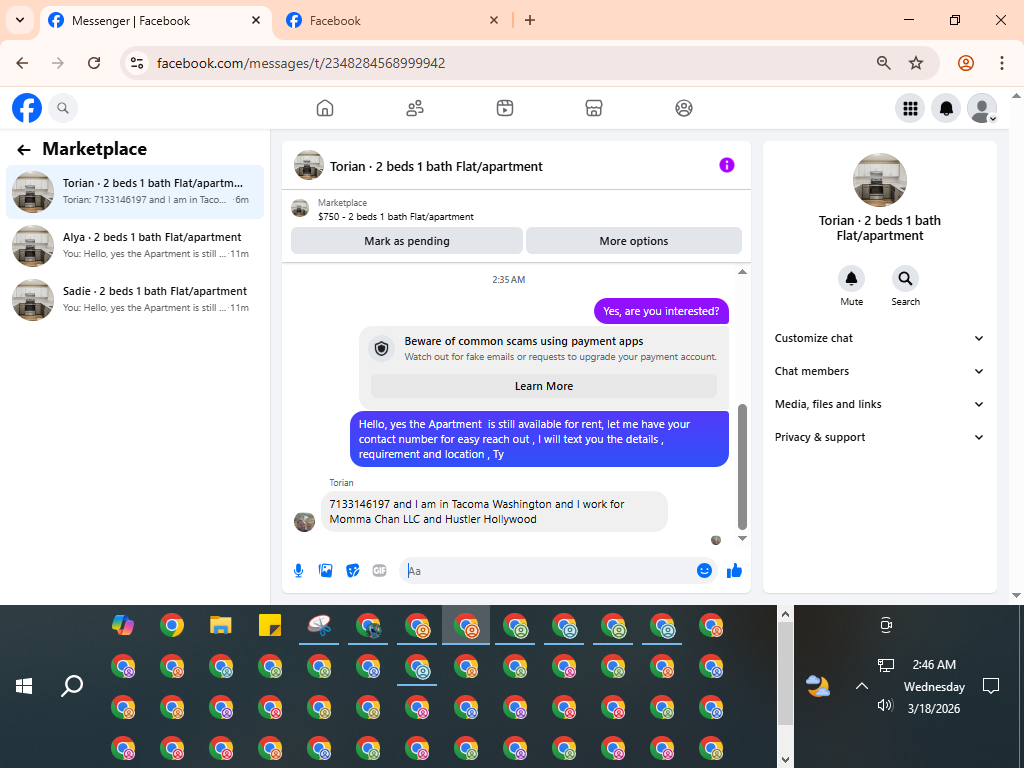The height and width of the screenshot is (768, 1024).
Task: Search in conversation magnifier icon
Action: 905,279
